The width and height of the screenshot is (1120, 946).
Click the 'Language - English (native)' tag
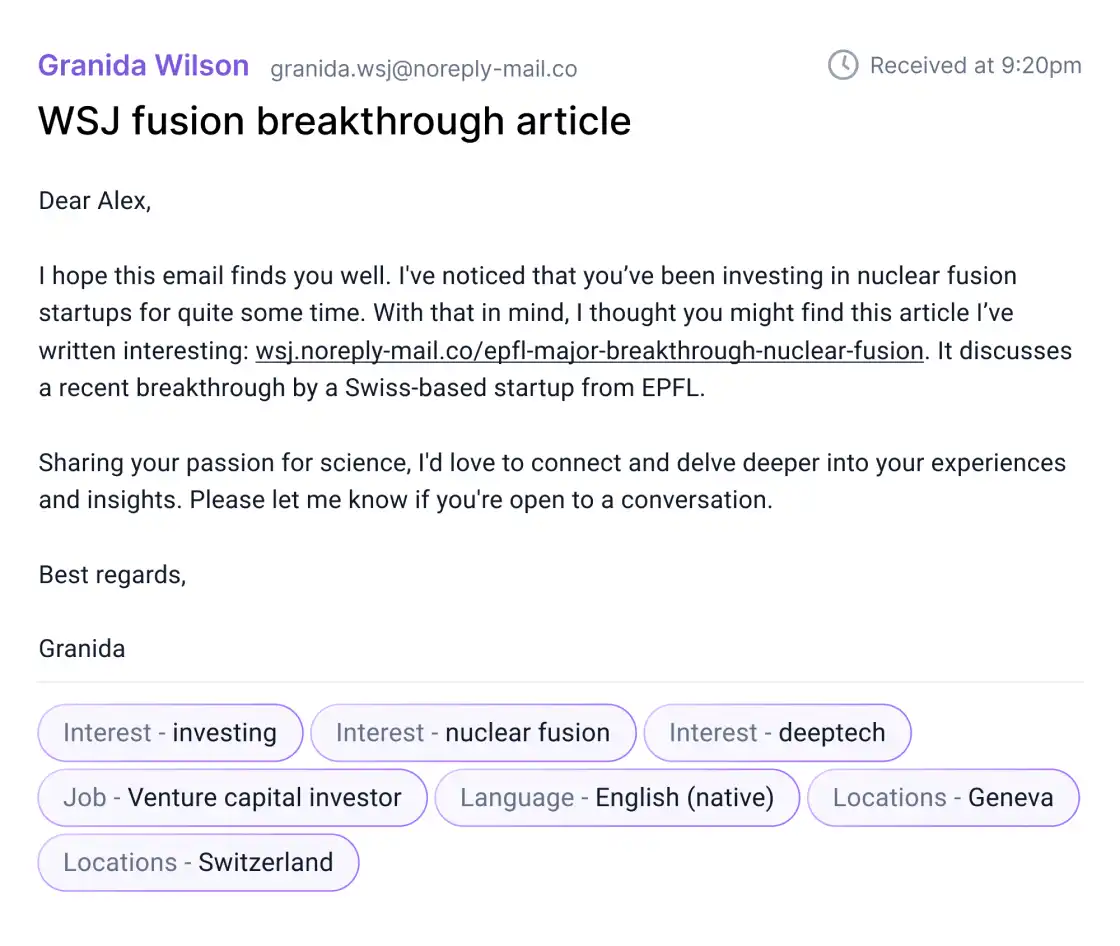(x=617, y=798)
